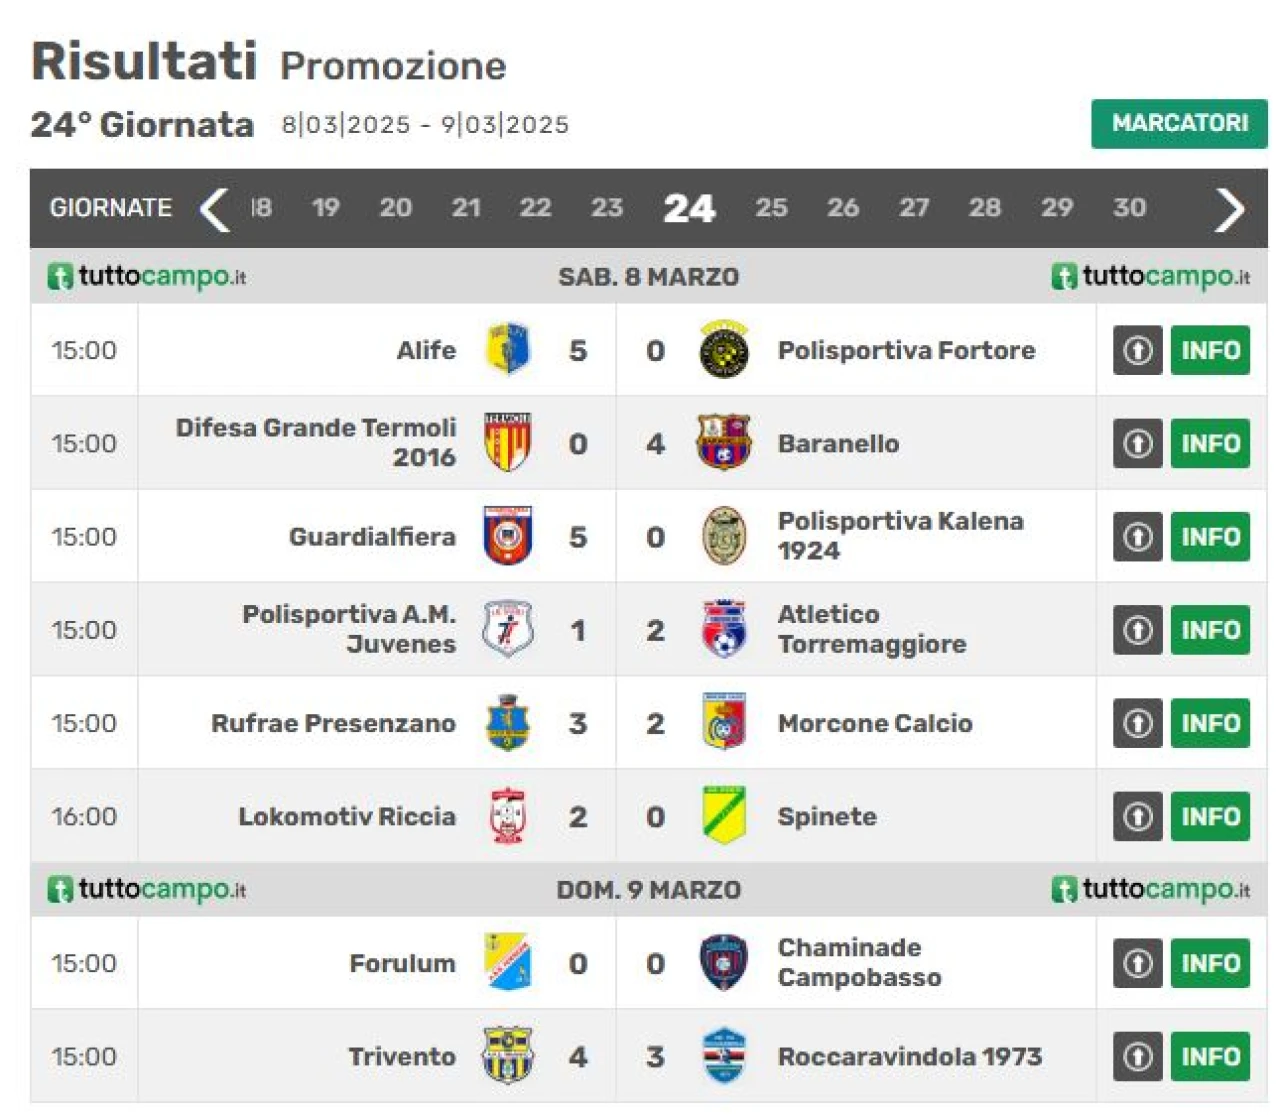The image size is (1280, 1115).
Task: Switch to giornata 30
Action: 1129,207
